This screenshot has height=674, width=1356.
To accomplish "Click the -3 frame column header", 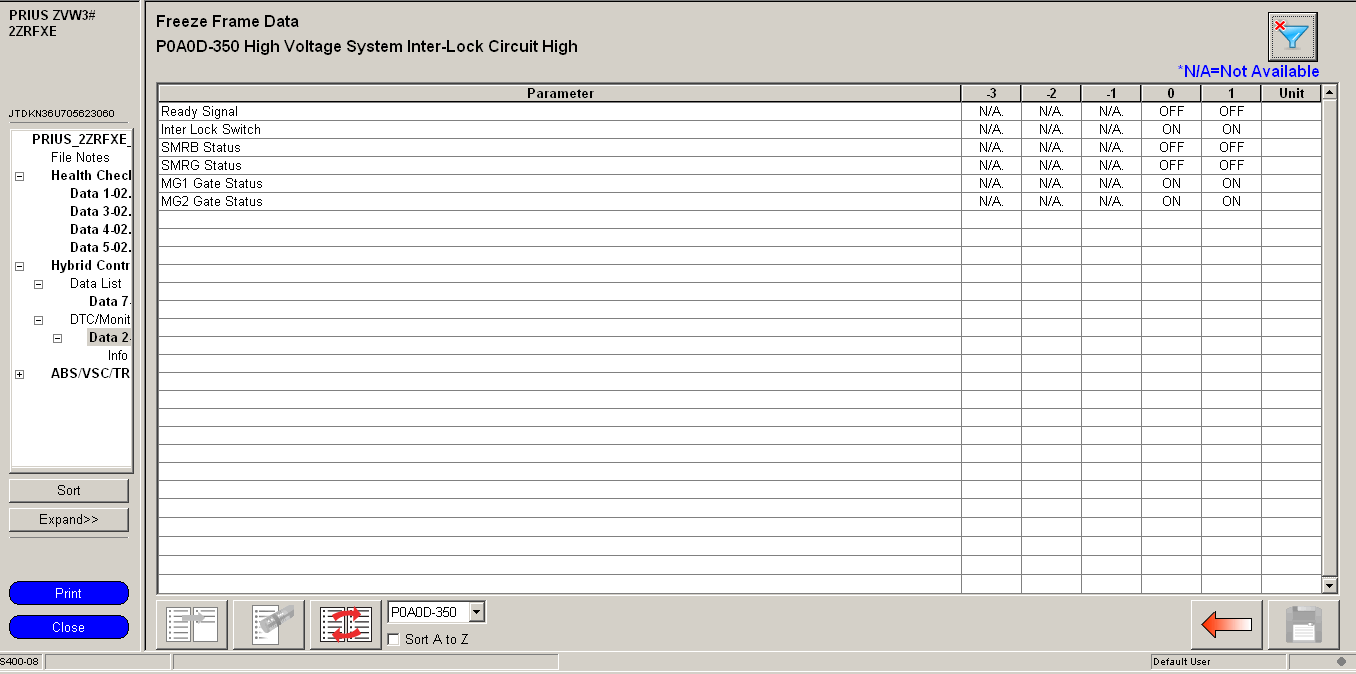I will coord(991,93).
